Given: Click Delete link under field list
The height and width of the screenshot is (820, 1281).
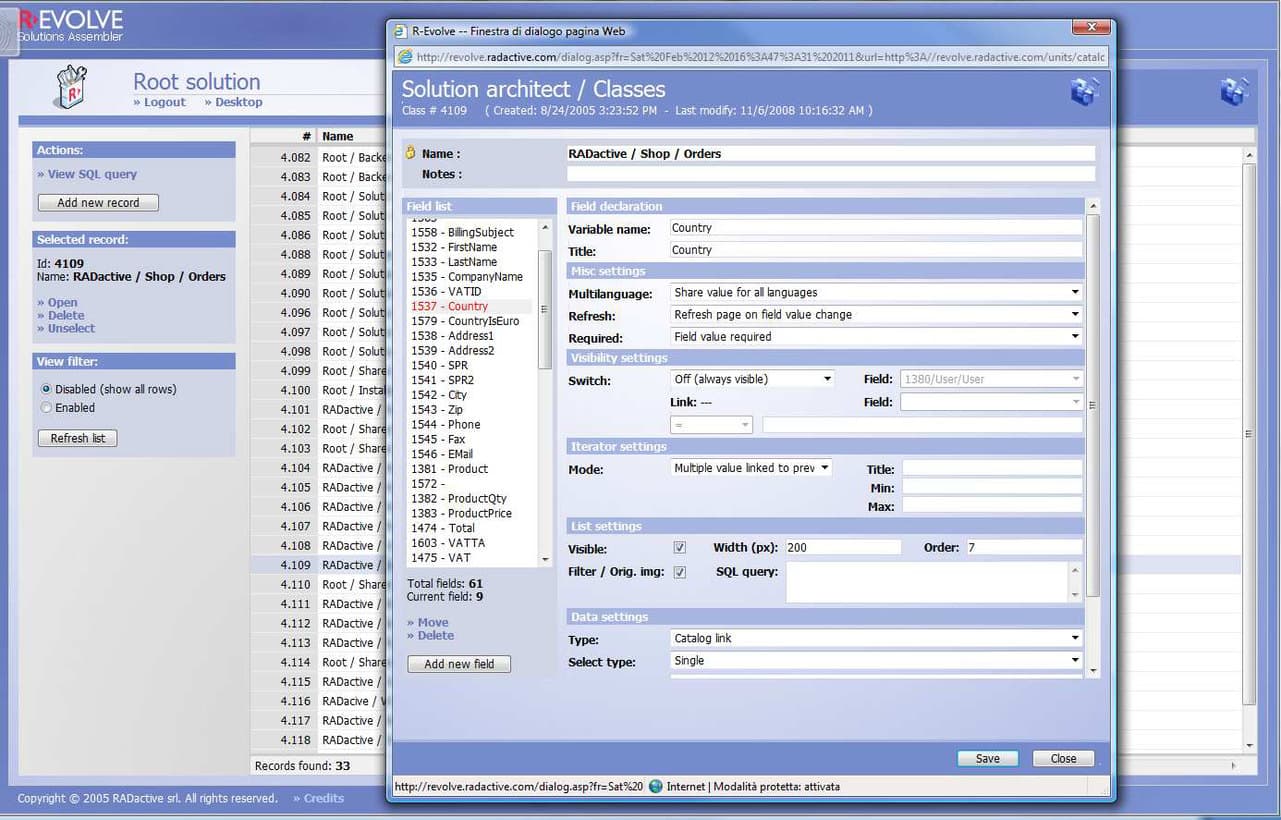Looking at the screenshot, I should tap(430, 635).
